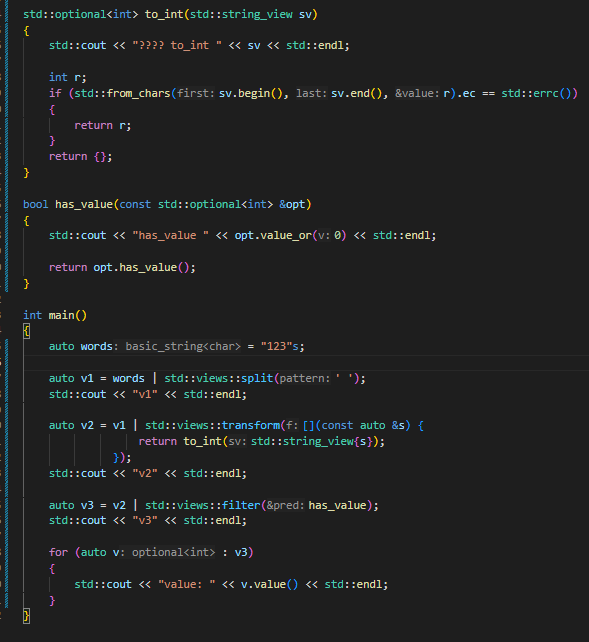This screenshot has width=589, height=642.
Task: Click the highlighted opening brace of main
Action: click(26, 331)
